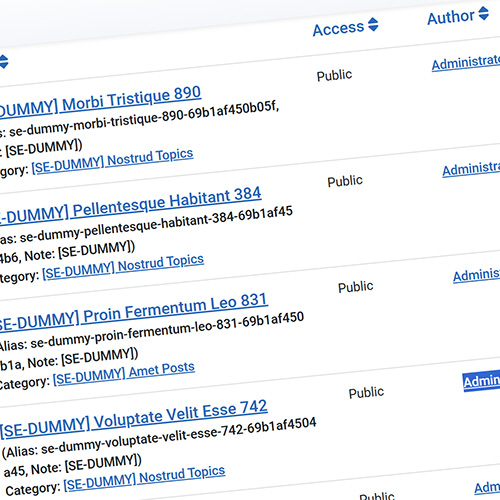Open Administrator author link in Proin Fermentum row
This screenshot has height=500, width=500.
click(477, 276)
